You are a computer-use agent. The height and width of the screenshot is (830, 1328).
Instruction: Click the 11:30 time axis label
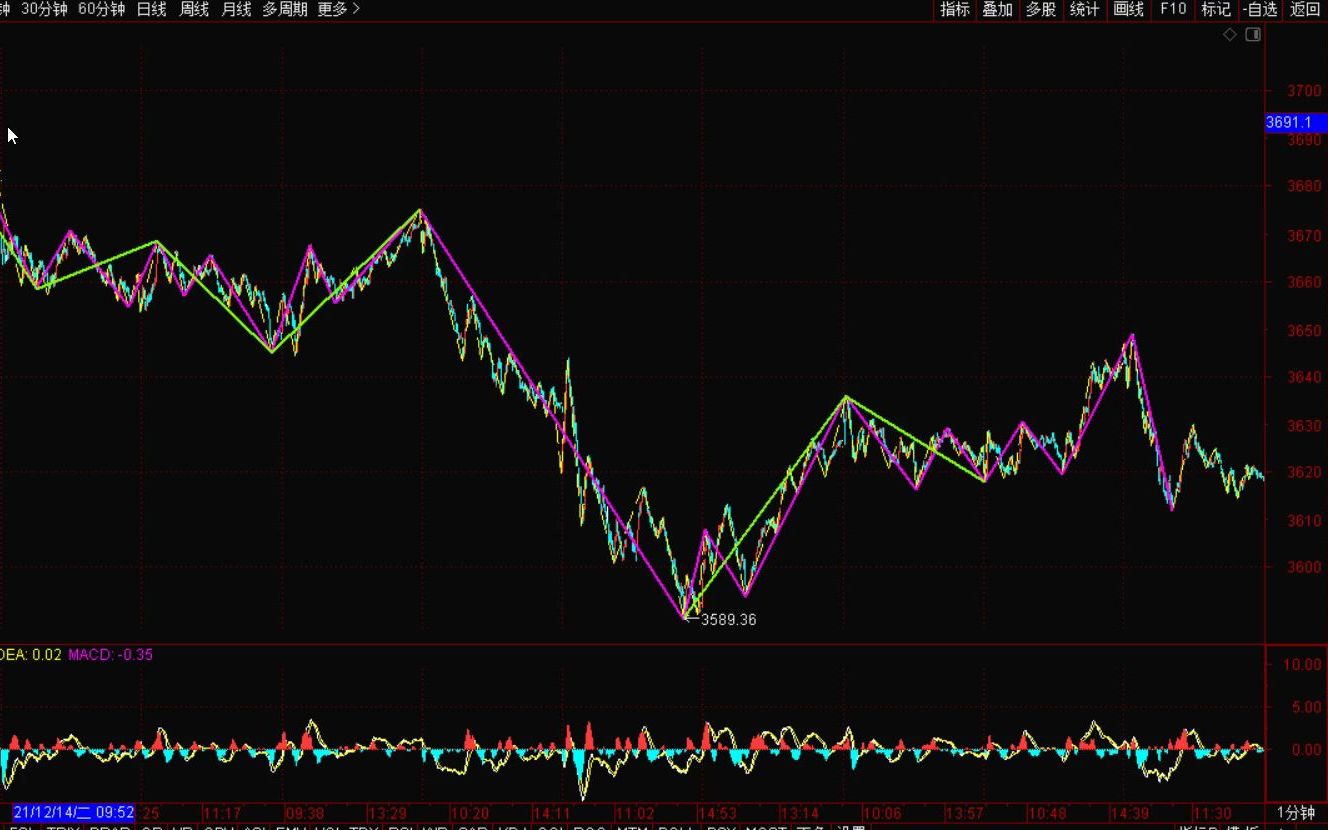point(1212,813)
